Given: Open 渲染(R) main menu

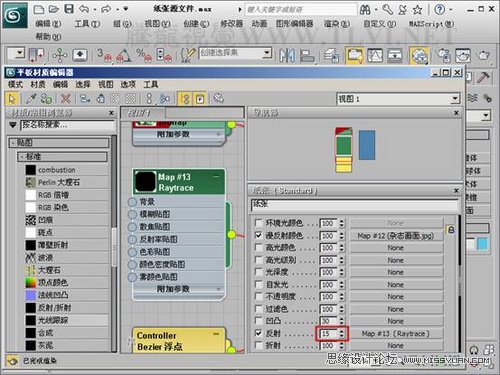Looking at the screenshot, I should tap(337, 24).
